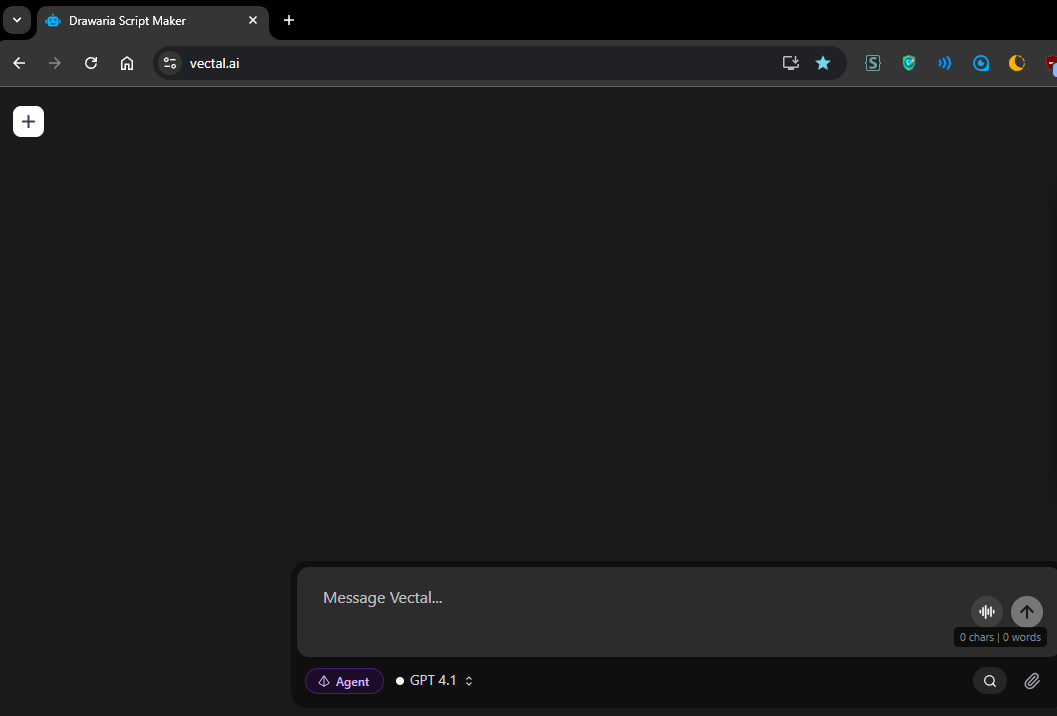1057x716 pixels.
Task: Open the orange crescent moon extension
Action: (1016, 63)
